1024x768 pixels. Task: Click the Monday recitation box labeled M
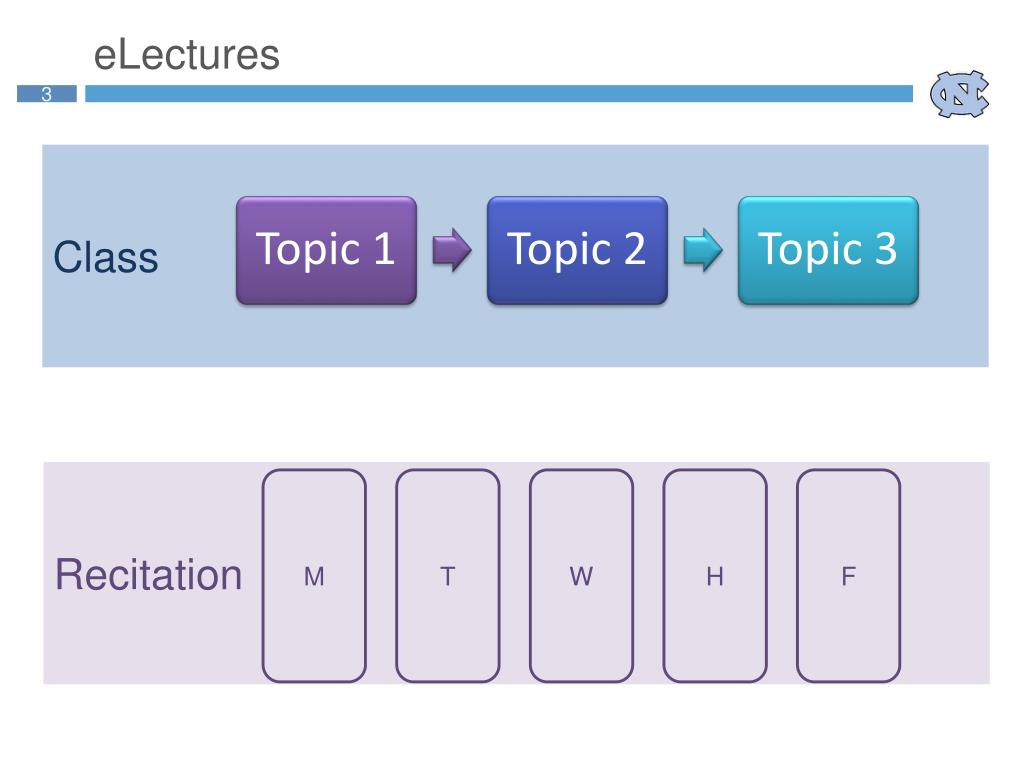[314, 575]
